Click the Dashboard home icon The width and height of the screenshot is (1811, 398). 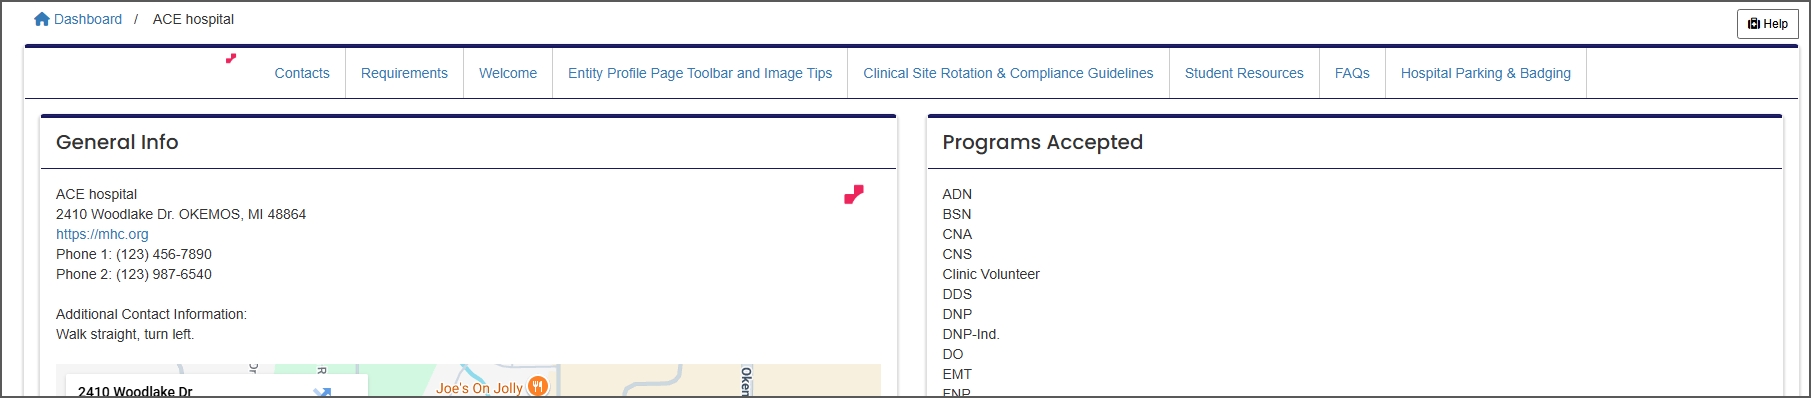pos(42,19)
